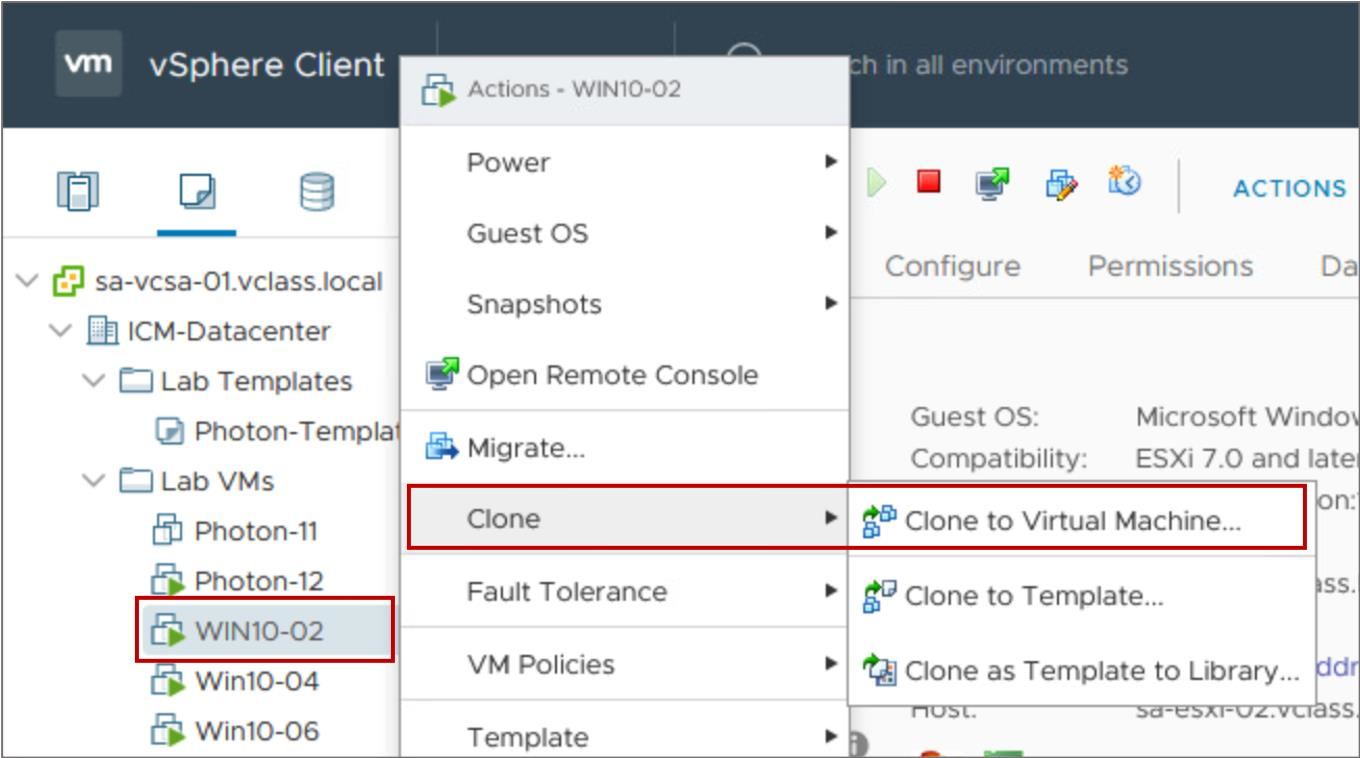Image resolution: width=1360 pixels, height=758 pixels.
Task: Click icon beside Clone to Virtual Machine
Action: pos(880,520)
